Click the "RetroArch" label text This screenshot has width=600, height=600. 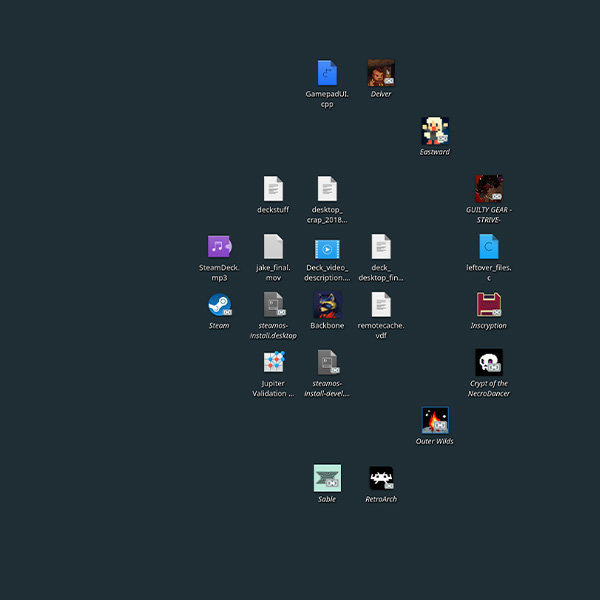(x=381, y=499)
